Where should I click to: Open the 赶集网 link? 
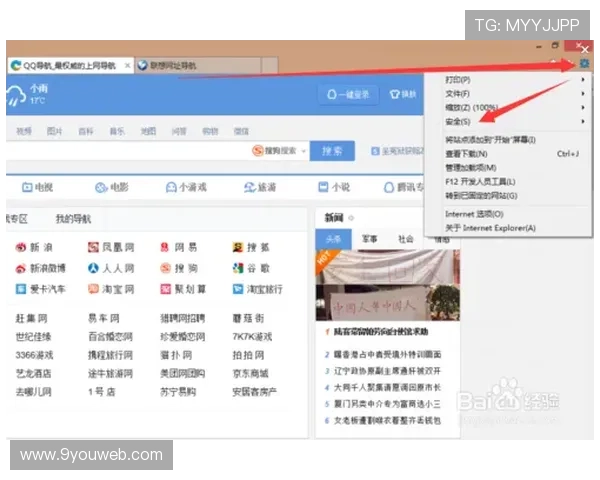pyautogui.click(x=32, y=318)
